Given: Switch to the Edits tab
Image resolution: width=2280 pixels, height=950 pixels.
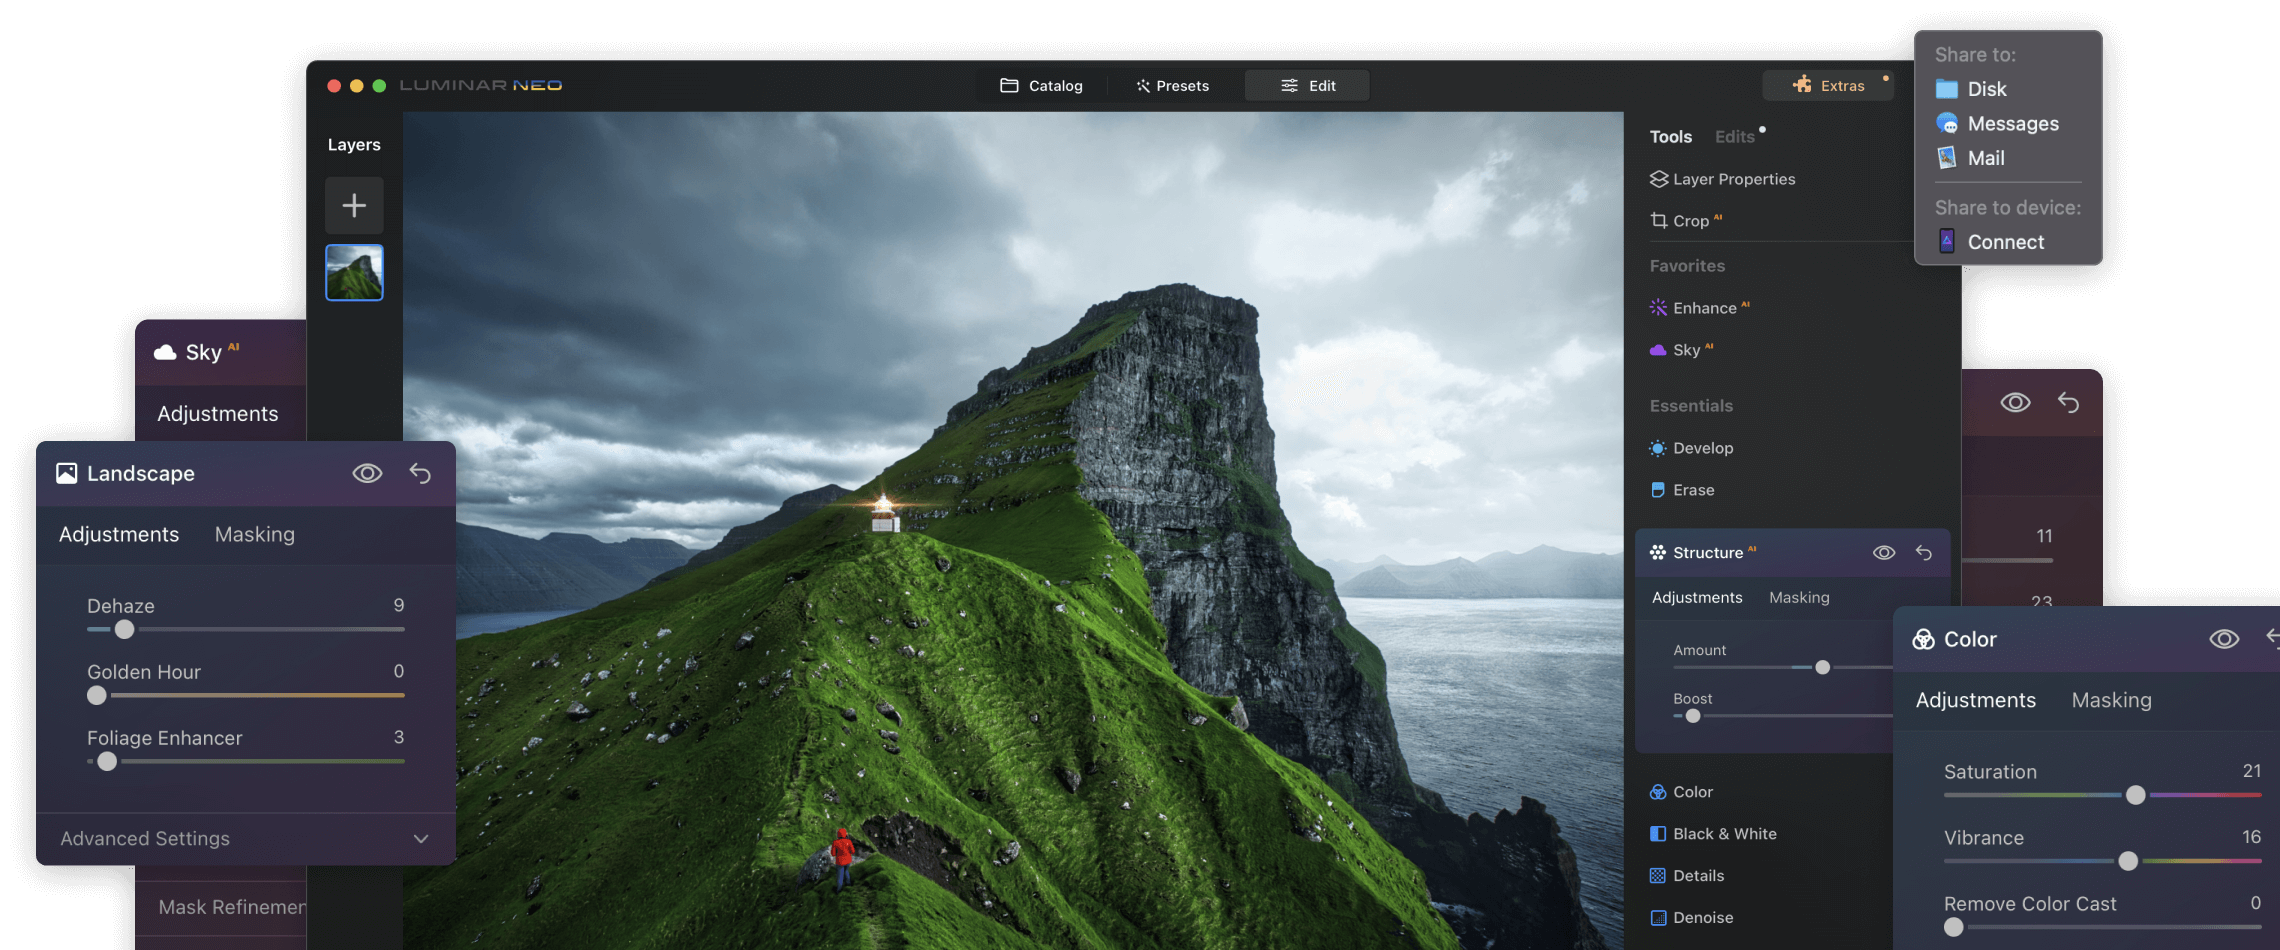Looking at the screenshot, I should tap(1734, 137).
